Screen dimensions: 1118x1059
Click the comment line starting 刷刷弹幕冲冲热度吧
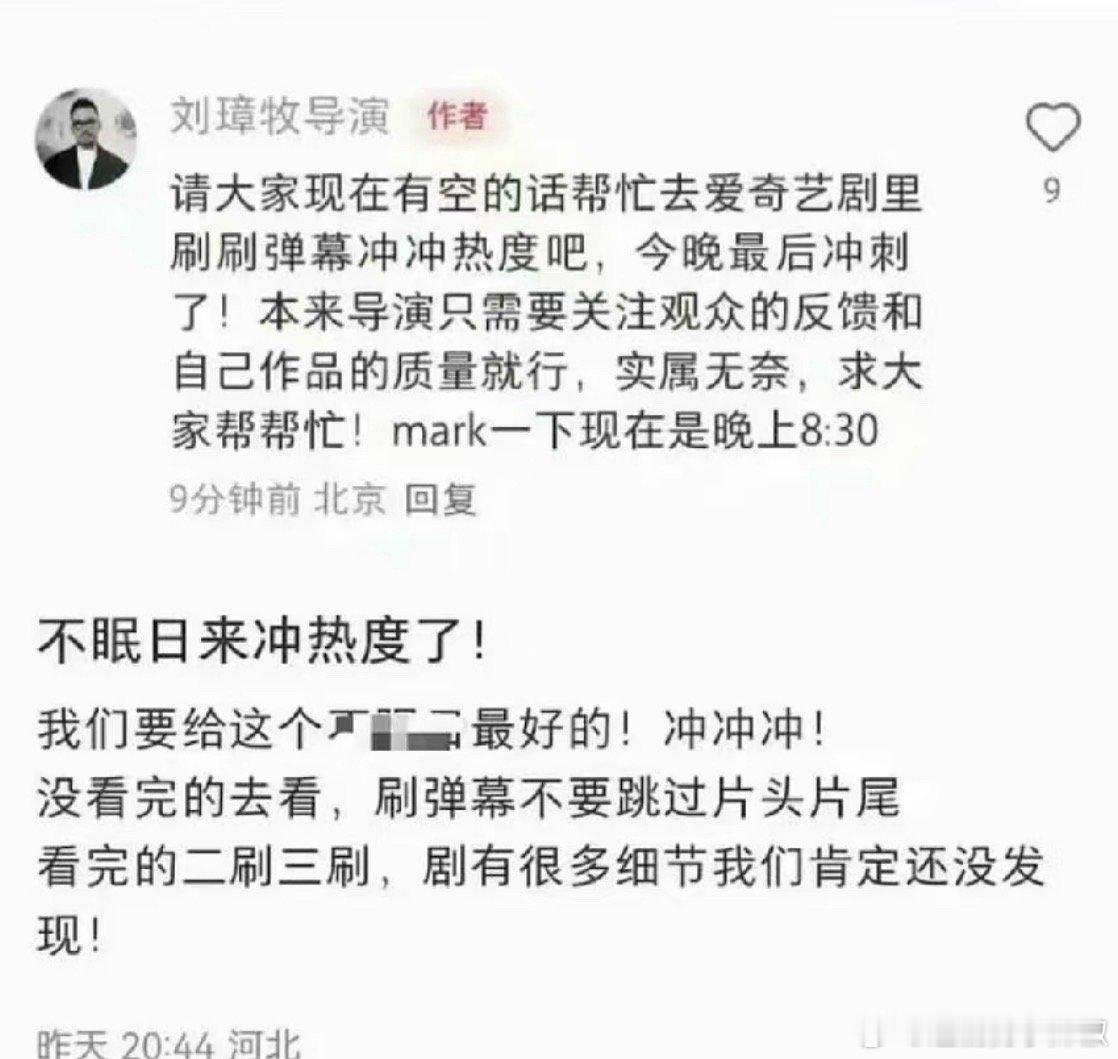(540, 252)
